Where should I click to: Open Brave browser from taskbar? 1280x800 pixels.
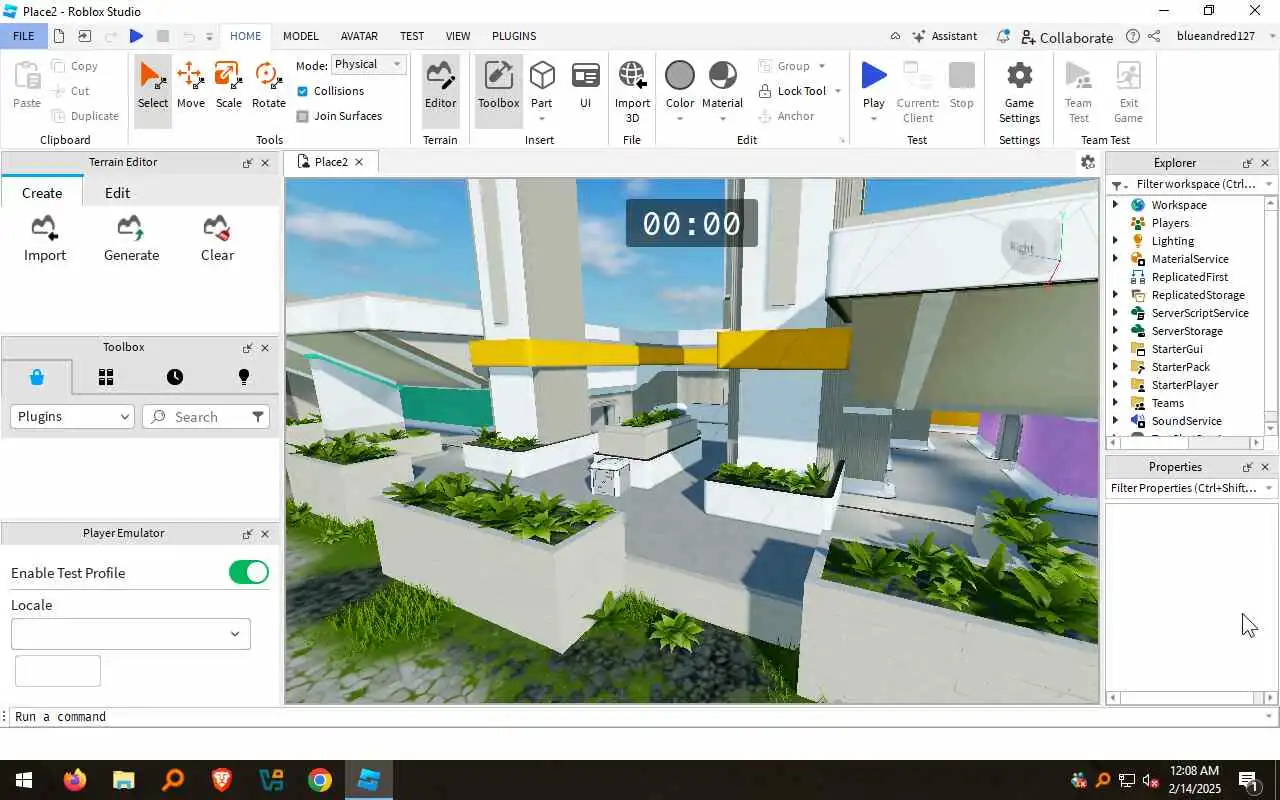tap(222, 780)
